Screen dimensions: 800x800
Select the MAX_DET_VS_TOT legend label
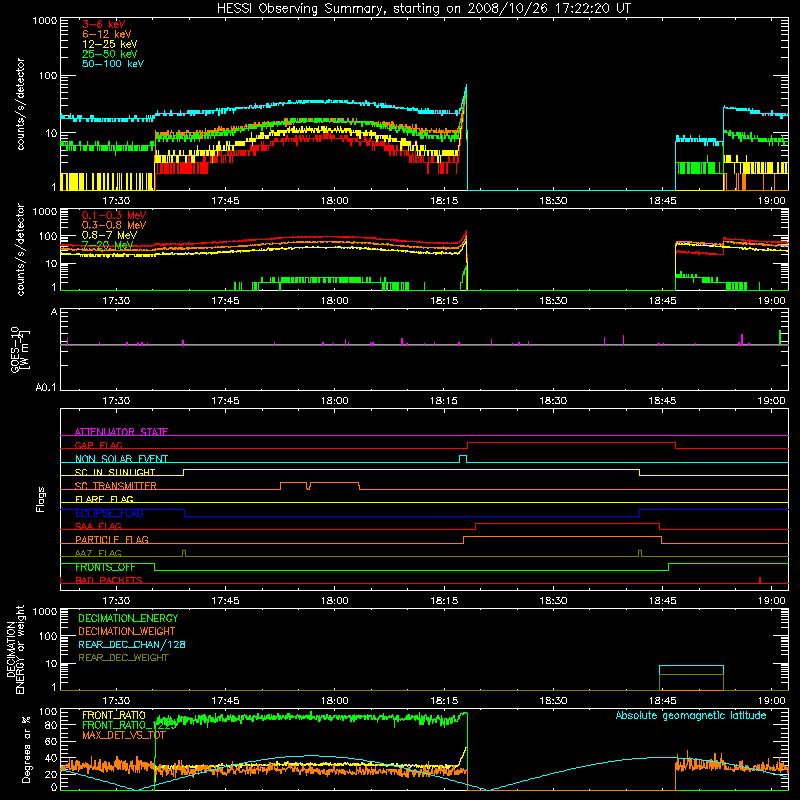point(123,735)
